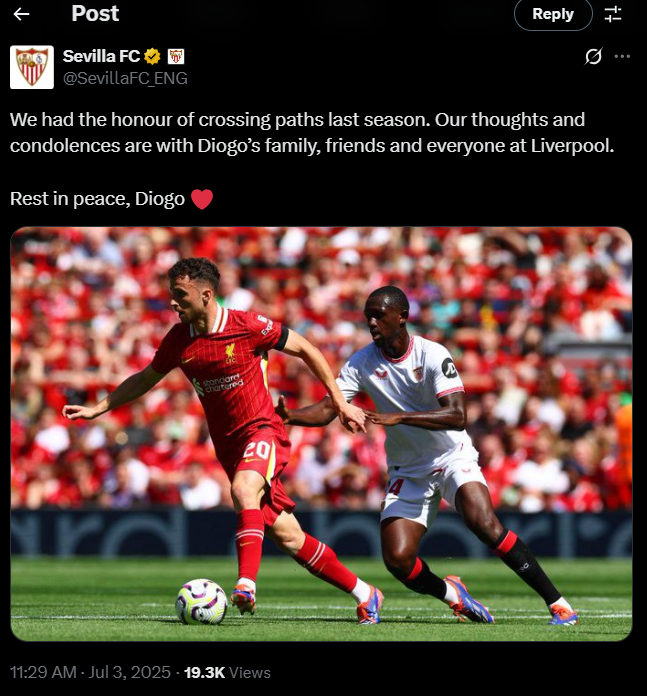Click the Post header title
Viewport: 647px width, 696px height.
tap(95, 14)
